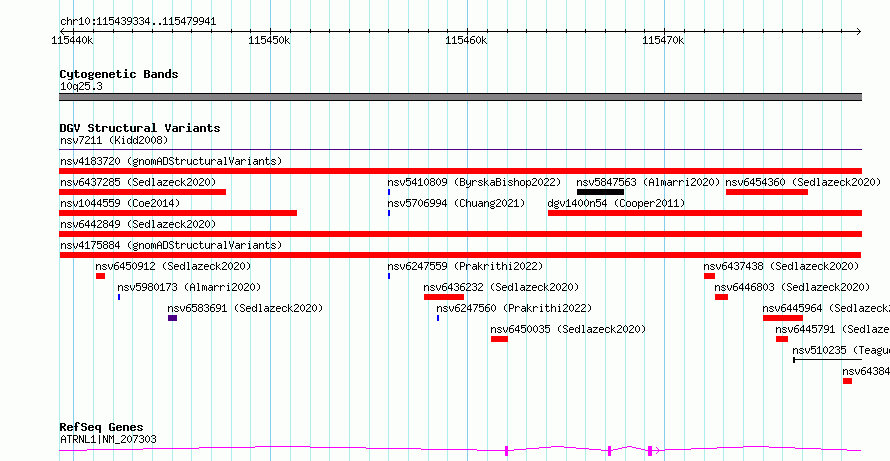Screen dimensions: 890x461
Task: Click the gray 10q25.3 cytogenetic band bar
Action: click(x=460, y=97)
